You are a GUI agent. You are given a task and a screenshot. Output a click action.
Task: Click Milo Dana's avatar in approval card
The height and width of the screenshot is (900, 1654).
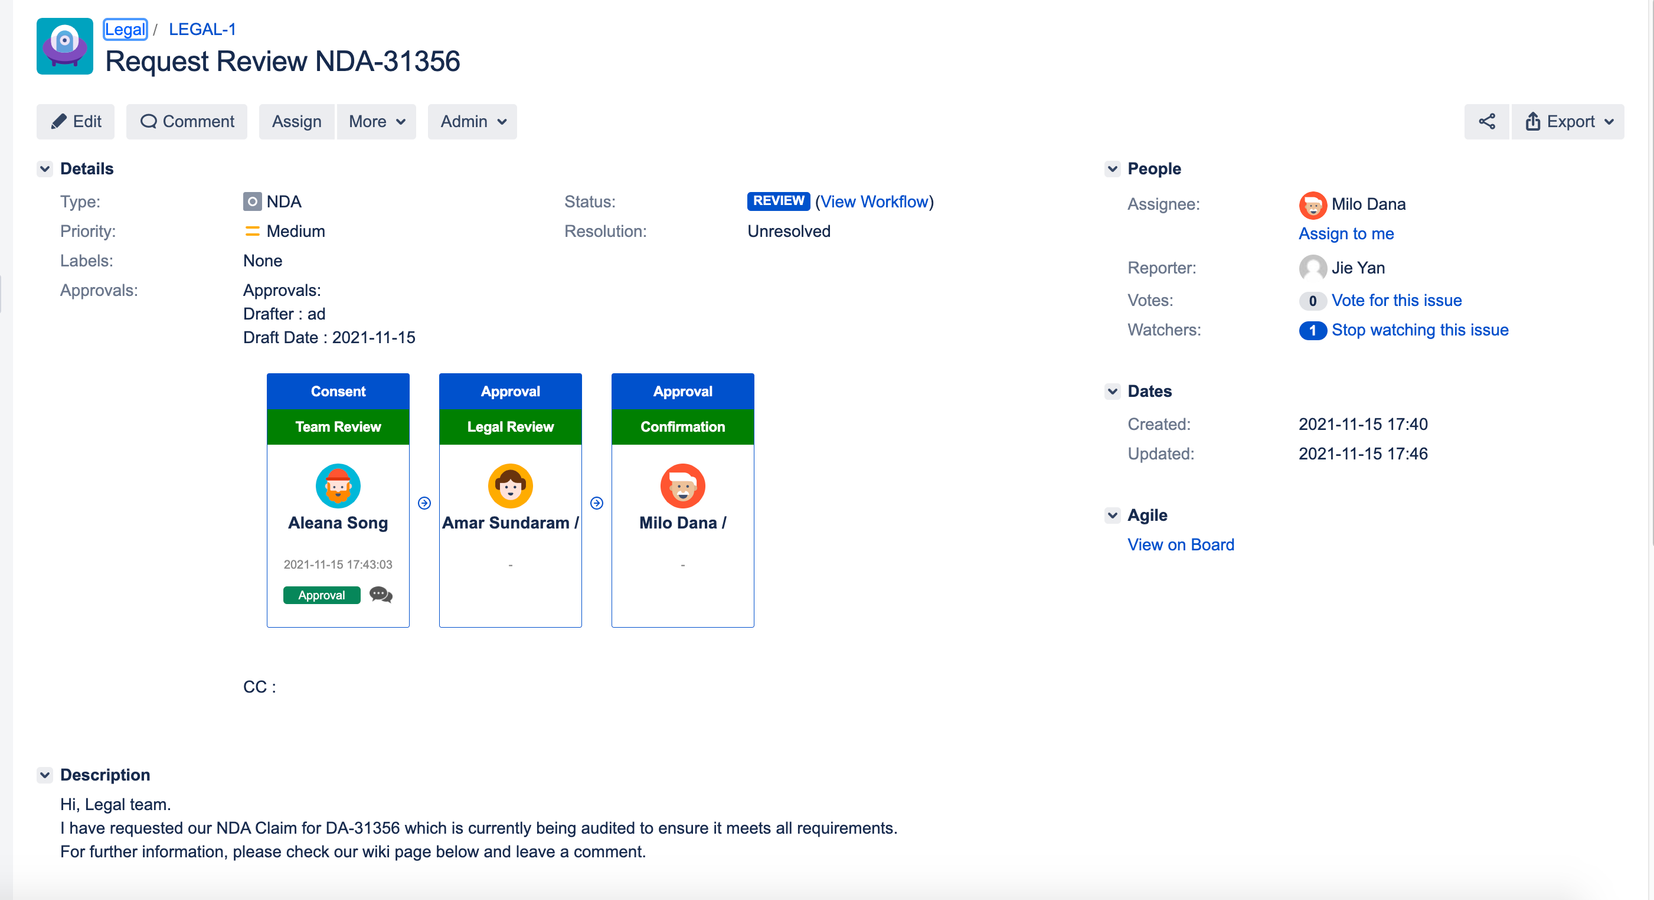point(683,486)
